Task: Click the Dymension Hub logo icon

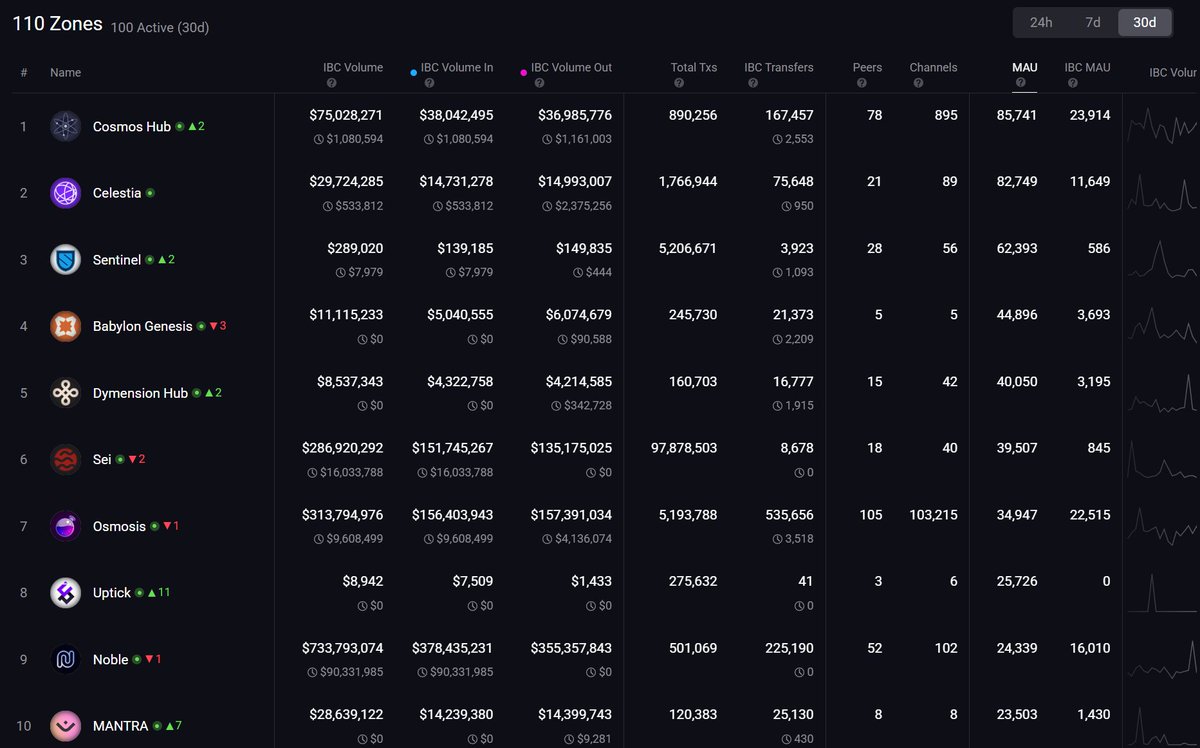Action: pos(66,393)
